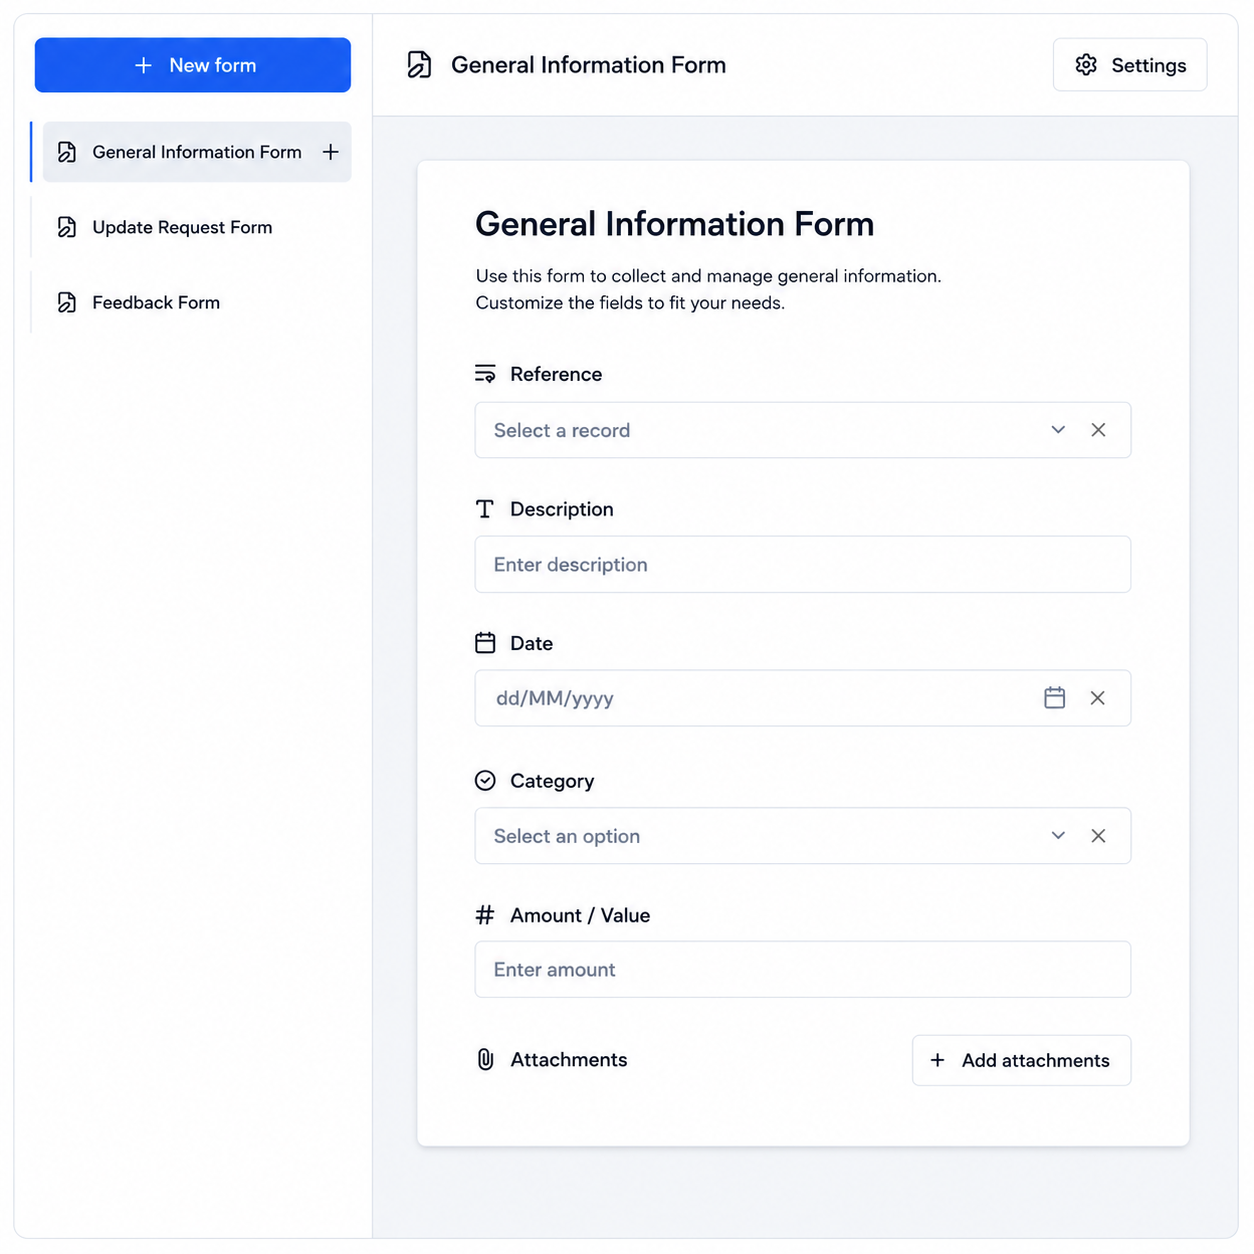The width and height of the screenshot is (1254, 1254).
Task: Click the Date field label
Action: coord(531,643)
